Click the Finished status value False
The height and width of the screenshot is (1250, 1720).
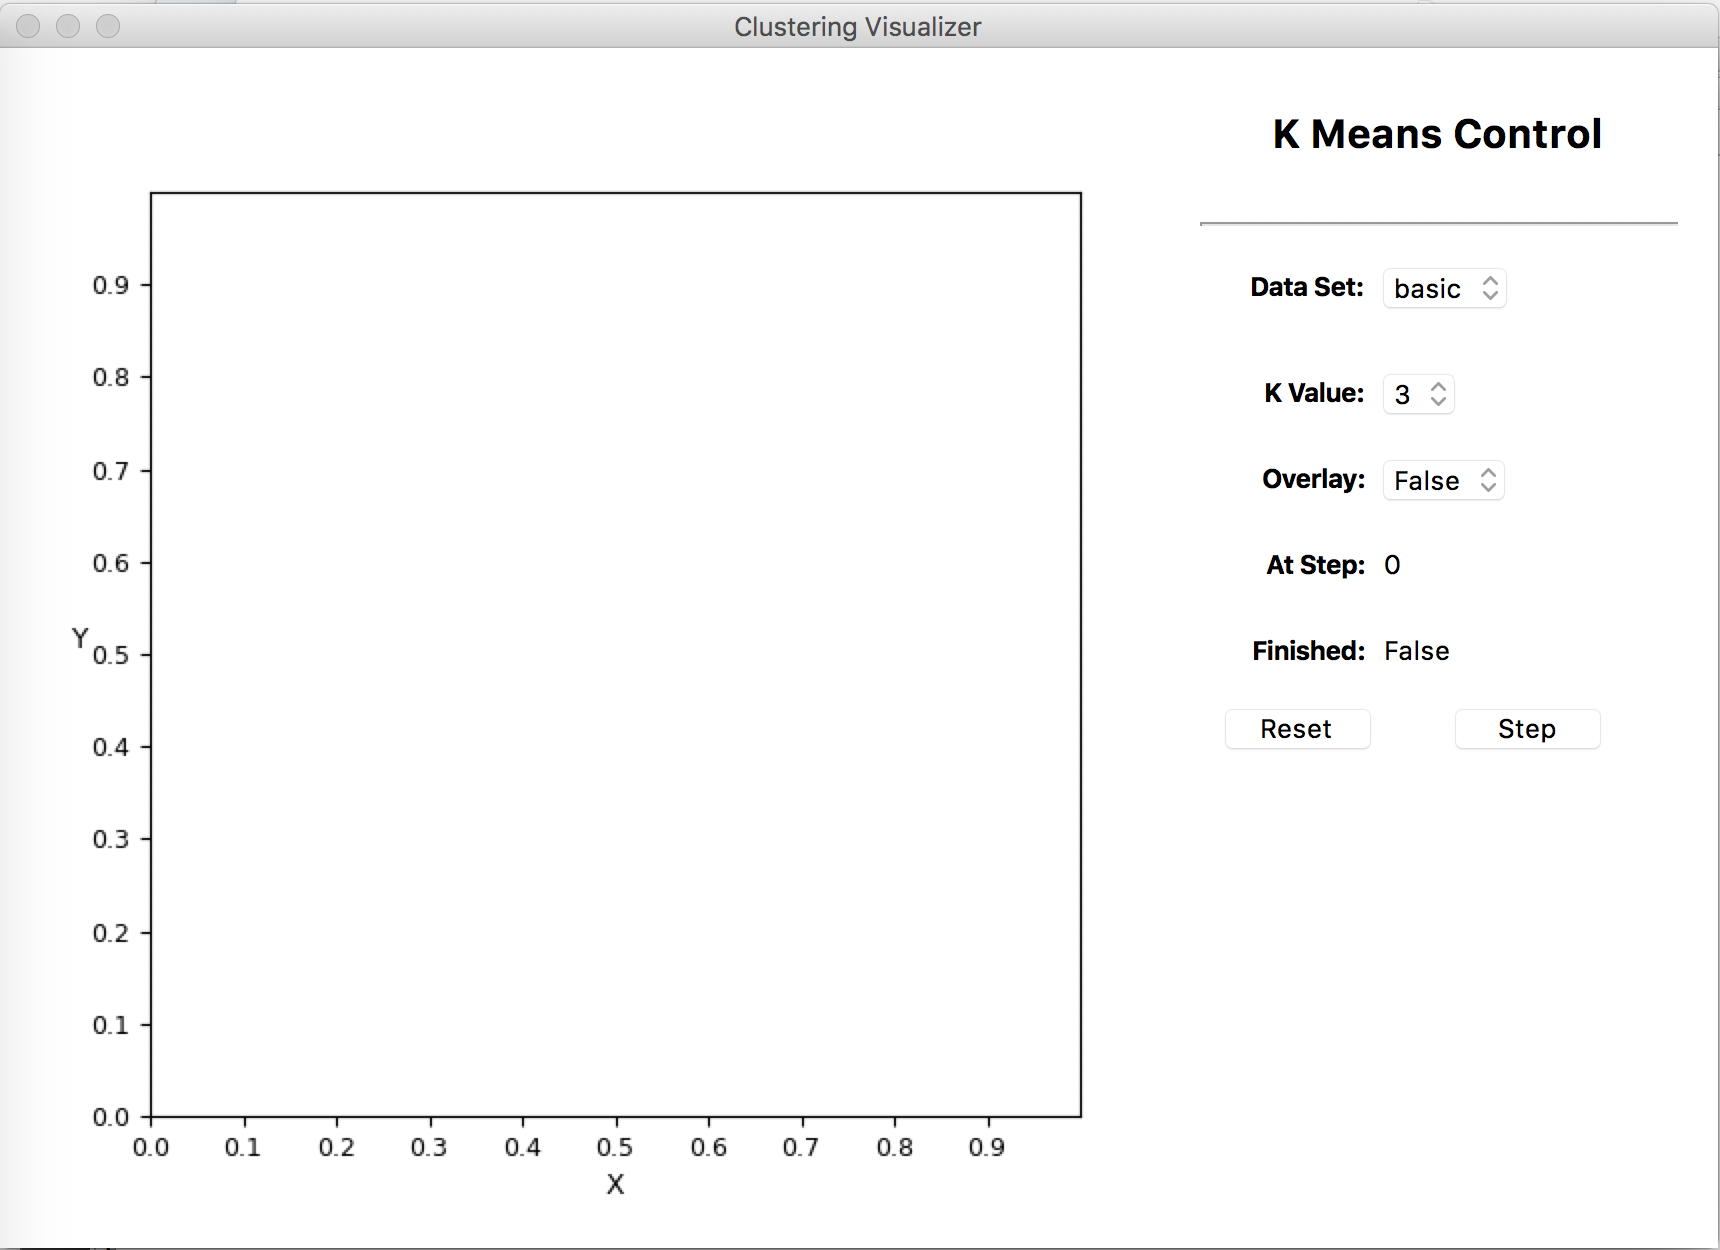point(1416,651)
